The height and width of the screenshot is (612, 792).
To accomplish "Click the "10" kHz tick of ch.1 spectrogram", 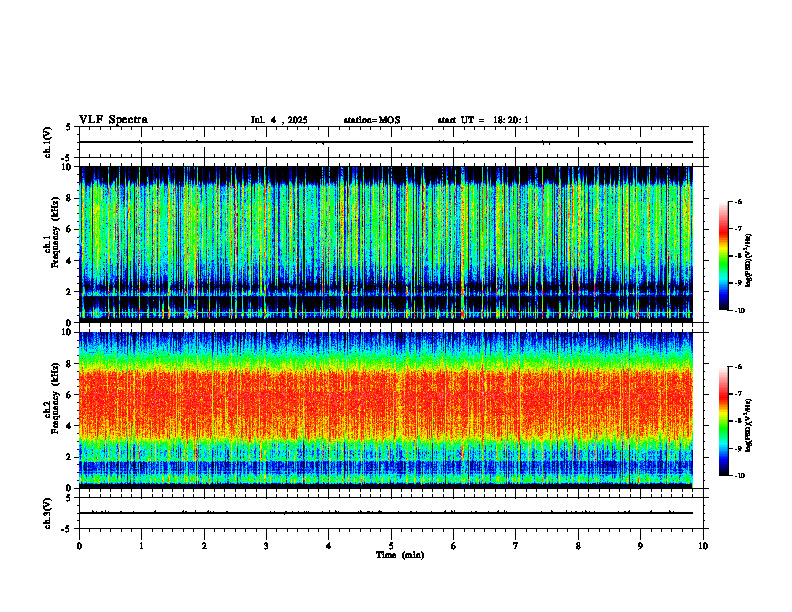I will (67, 167).
